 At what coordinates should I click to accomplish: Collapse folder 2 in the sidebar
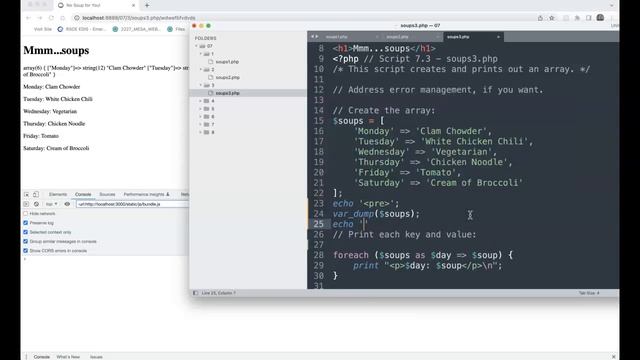pos(201,69)
